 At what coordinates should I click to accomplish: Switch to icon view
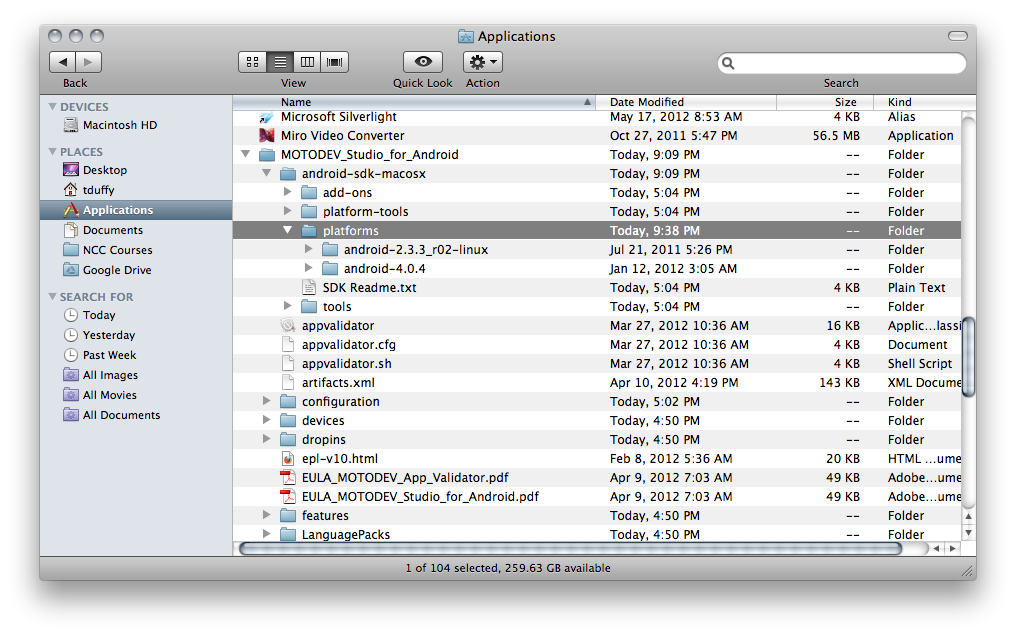(253, 62)
